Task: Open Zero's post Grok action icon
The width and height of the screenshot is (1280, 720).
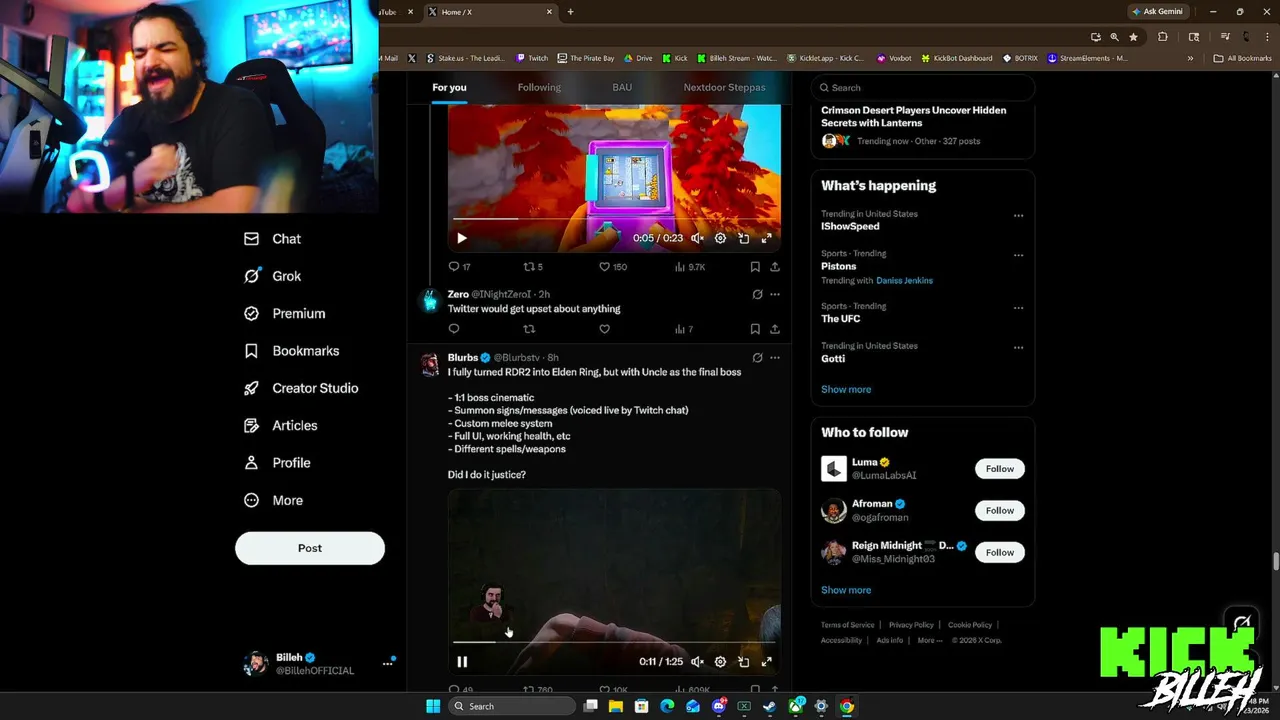Action: pyautogui.click(x=757, y=294)
